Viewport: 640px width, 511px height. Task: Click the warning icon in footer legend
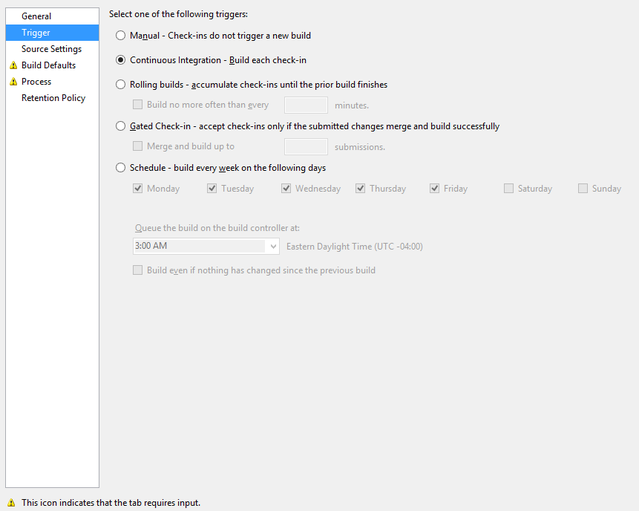11,503
